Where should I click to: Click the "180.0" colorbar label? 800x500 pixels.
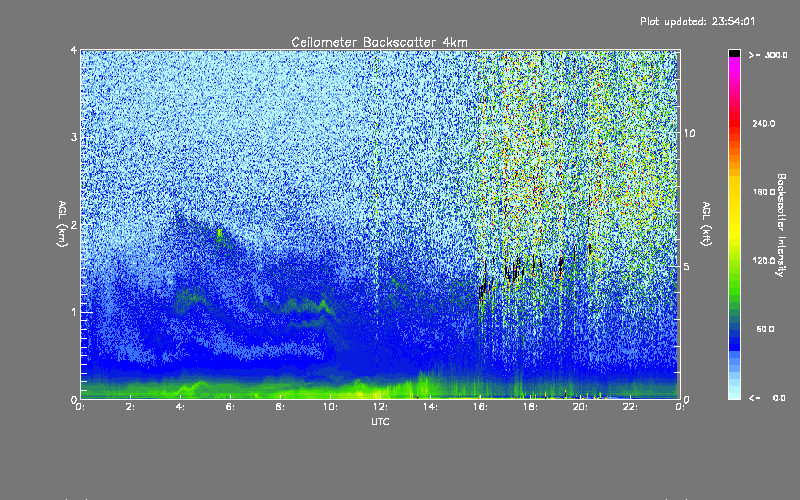tap(764, 192)
